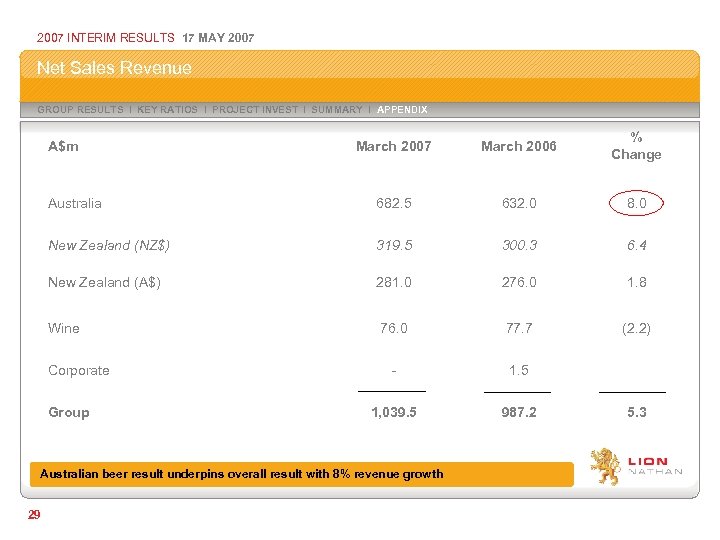Click the Australia value 682.5

pyautogui.click(x=394, y=203)
